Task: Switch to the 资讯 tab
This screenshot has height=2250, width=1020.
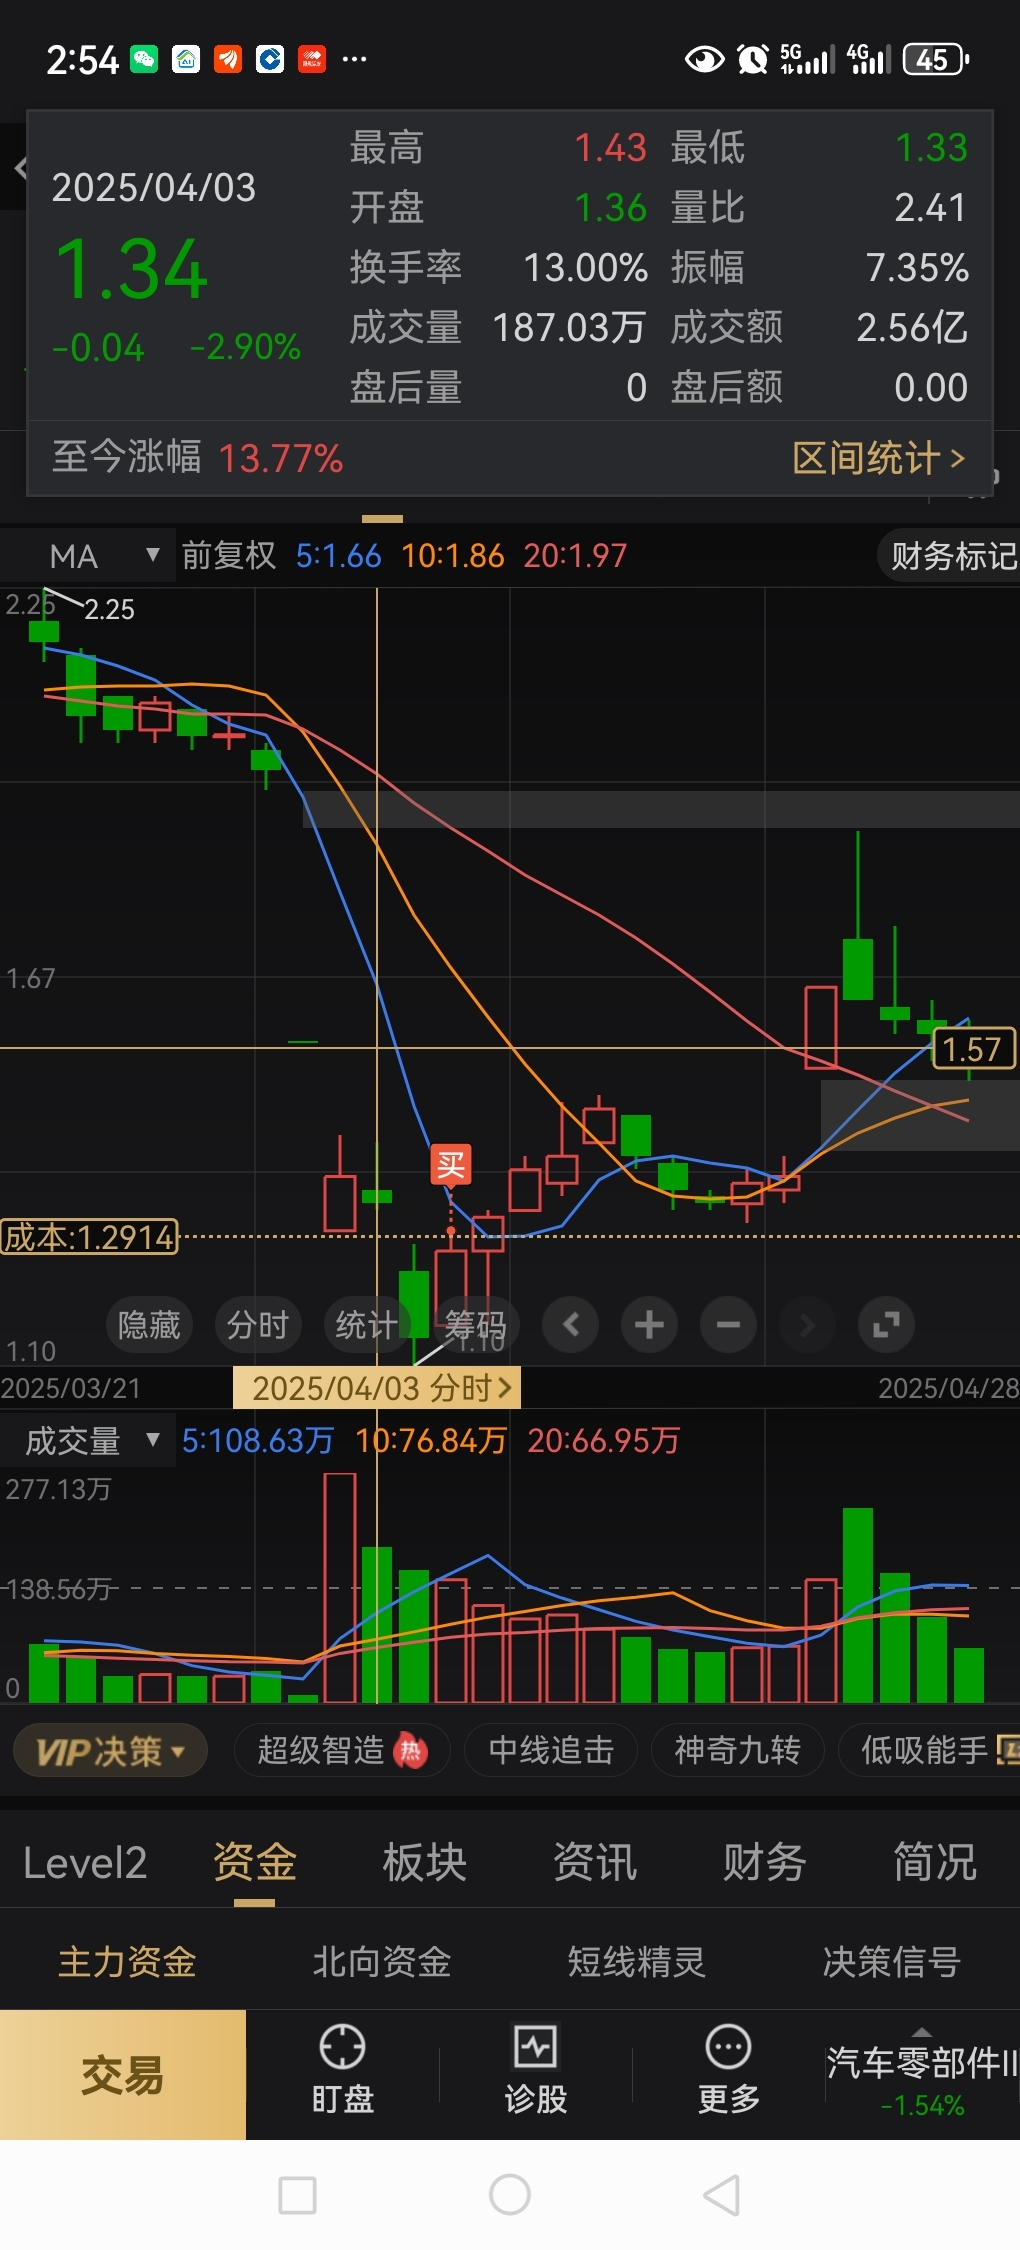Action: click(595, 1864)
